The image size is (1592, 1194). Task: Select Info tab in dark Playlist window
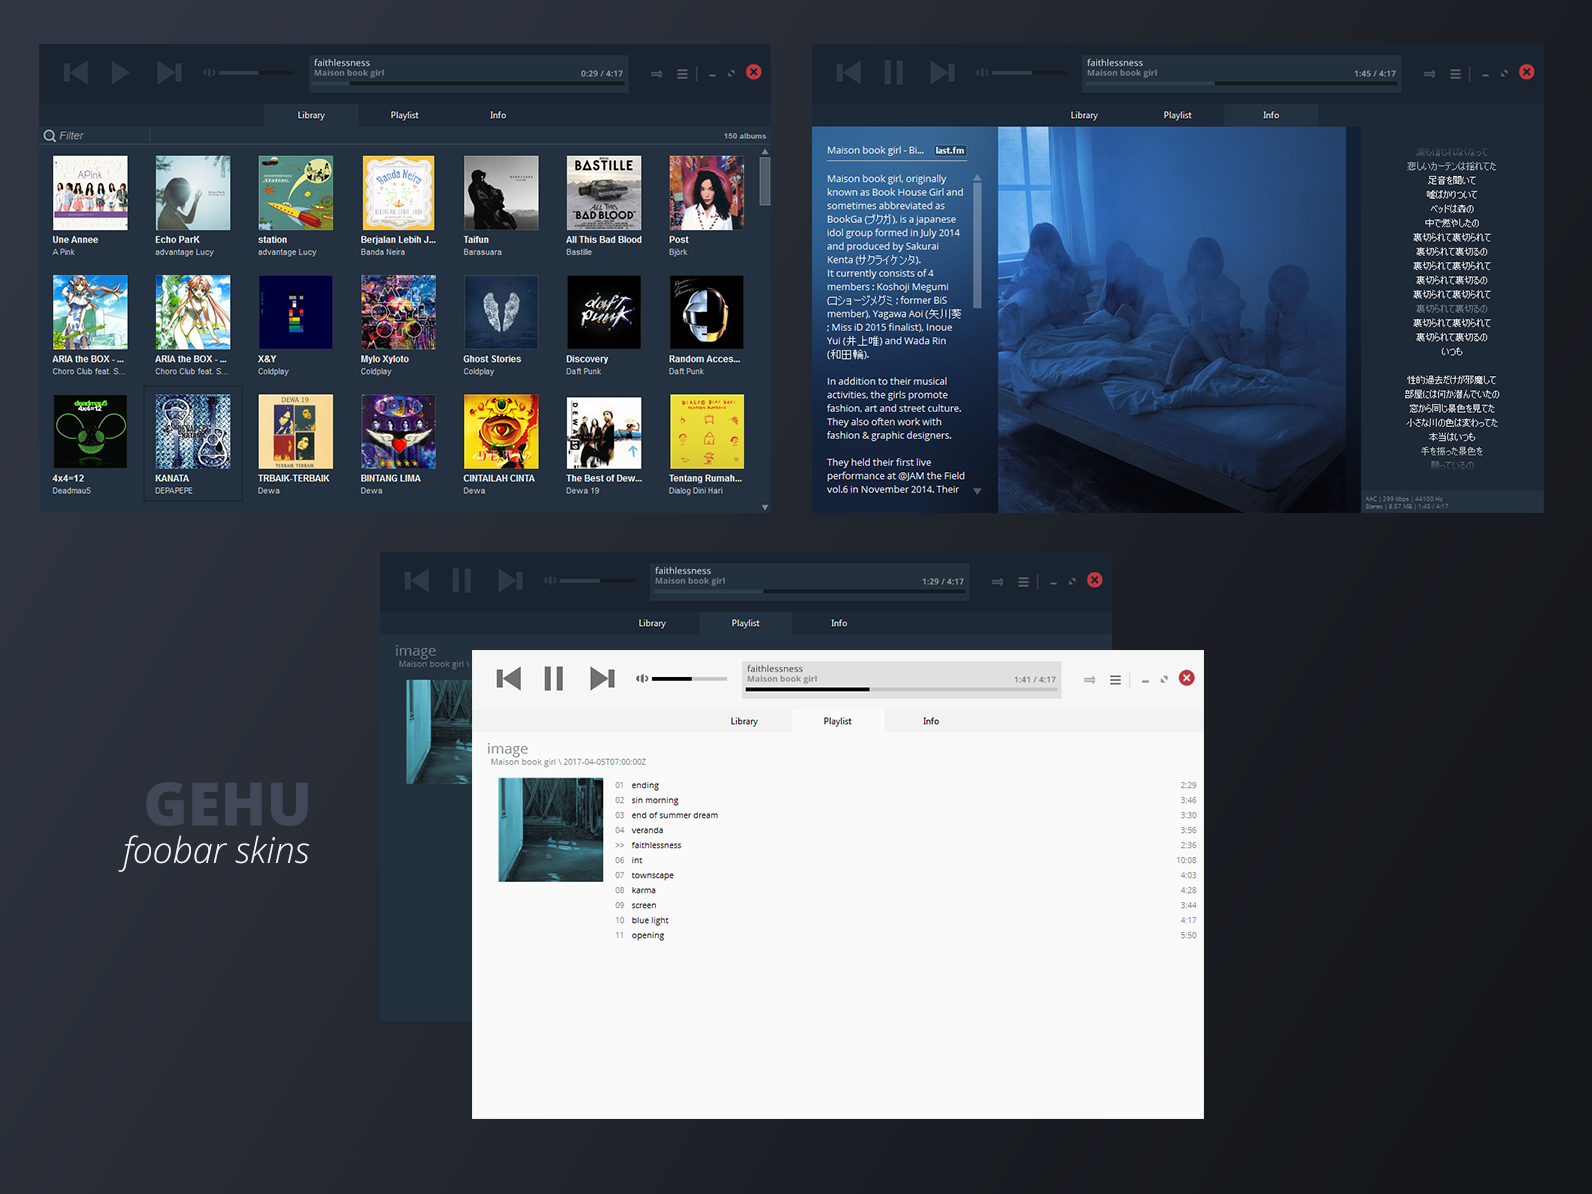(839, 623)
